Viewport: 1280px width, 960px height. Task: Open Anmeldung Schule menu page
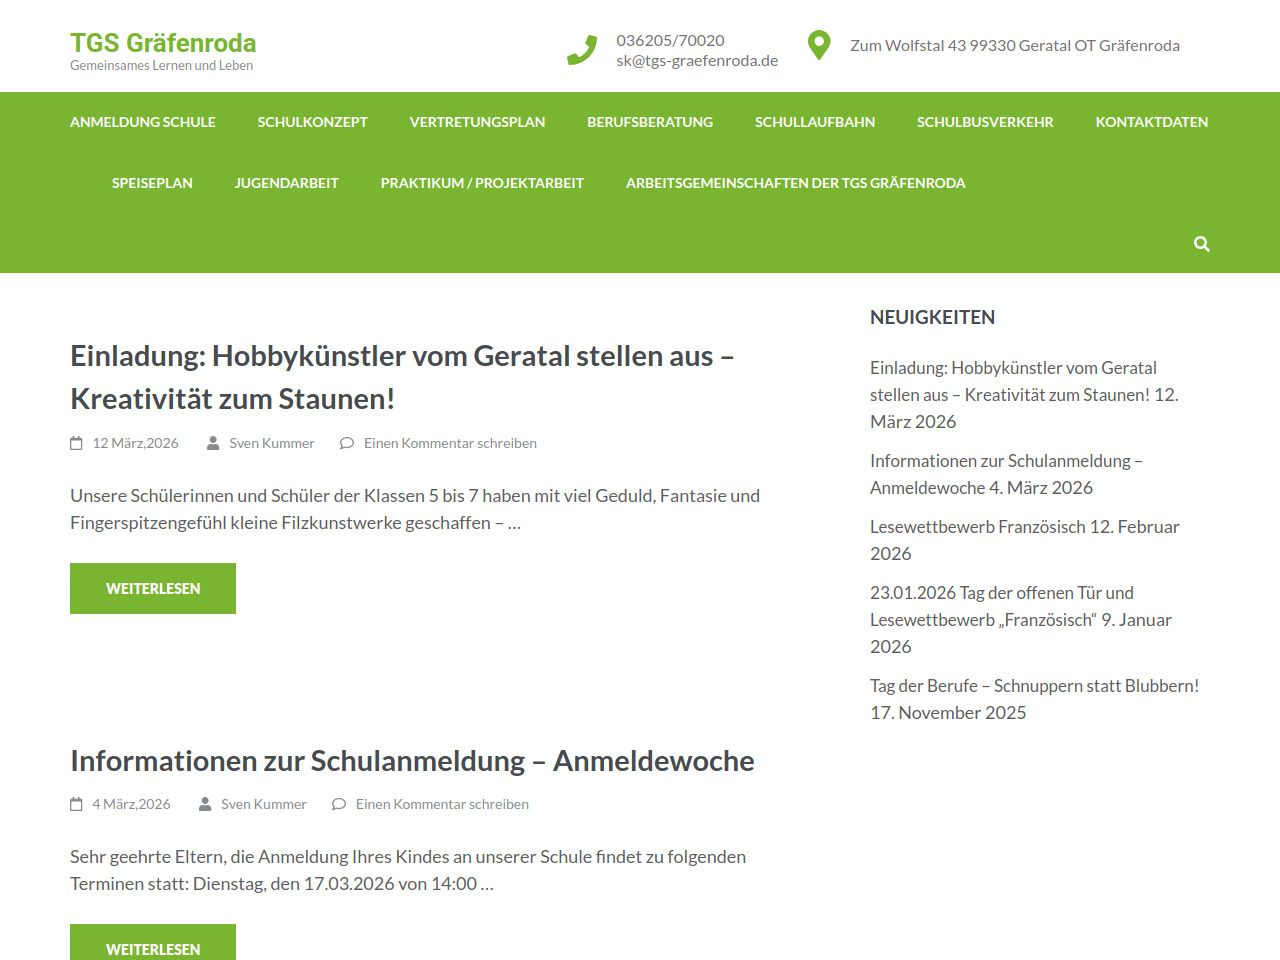(143, 122)
